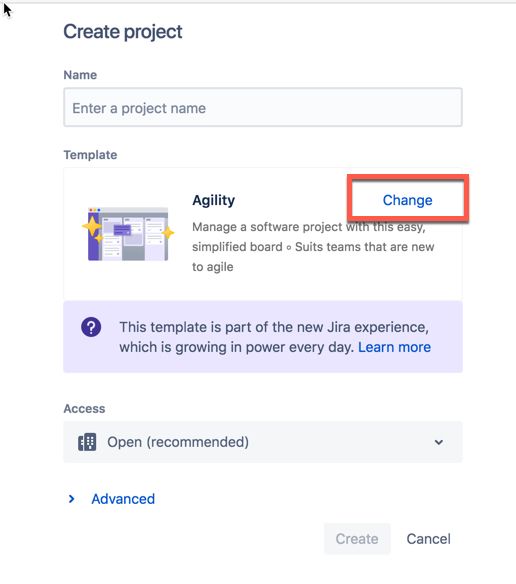Click the large yellow sparkle on template illustration
This screenshot has width=516, height=584.
(x=92, y=226)
